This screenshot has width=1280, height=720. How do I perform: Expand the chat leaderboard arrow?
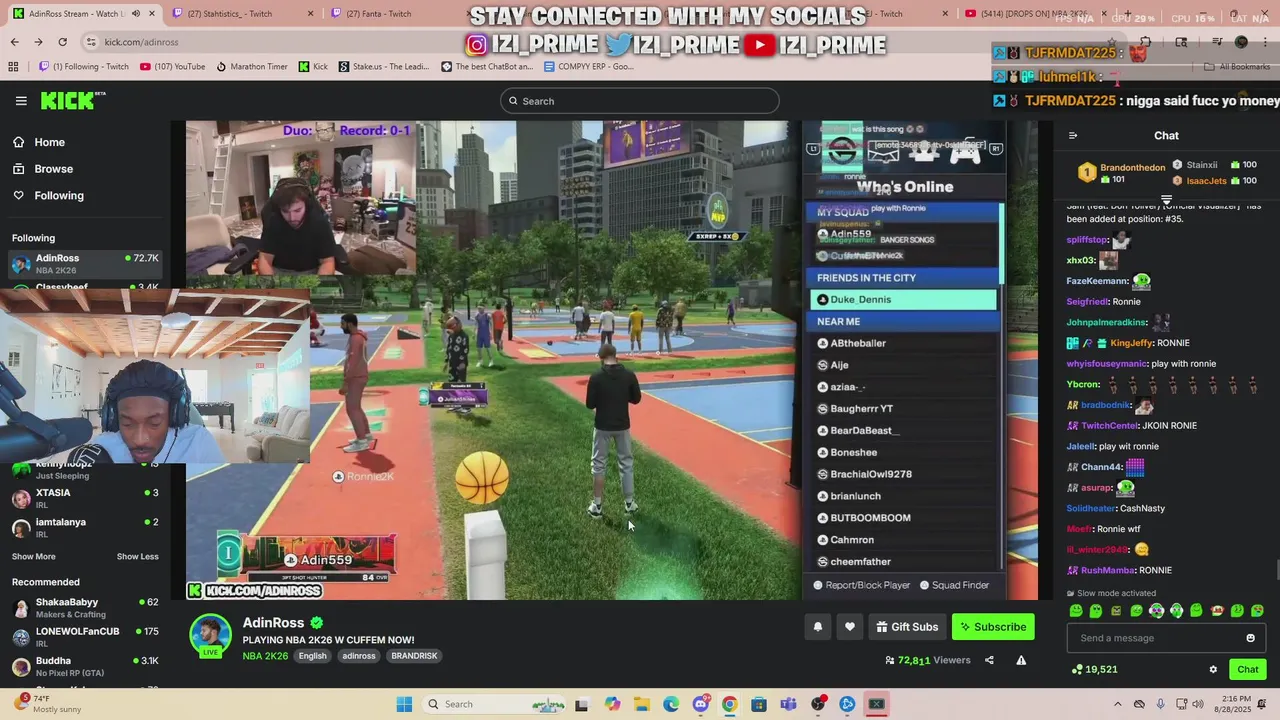coord(1166,200)
